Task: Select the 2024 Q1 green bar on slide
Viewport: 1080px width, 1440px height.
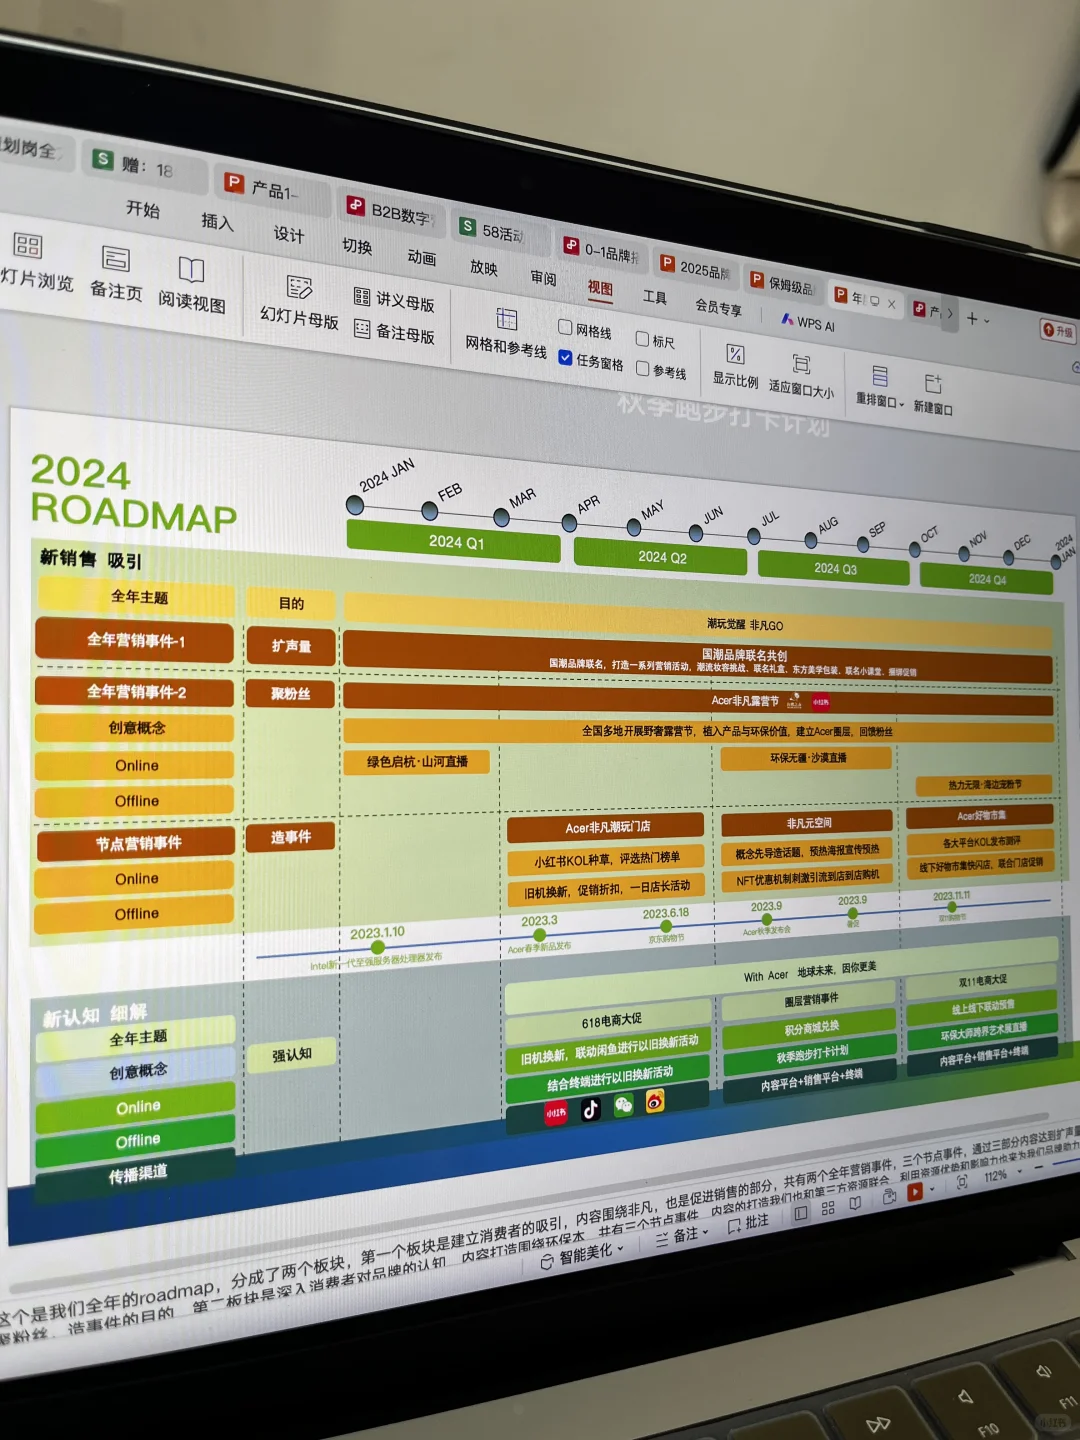Action: (x=454, y=541)
